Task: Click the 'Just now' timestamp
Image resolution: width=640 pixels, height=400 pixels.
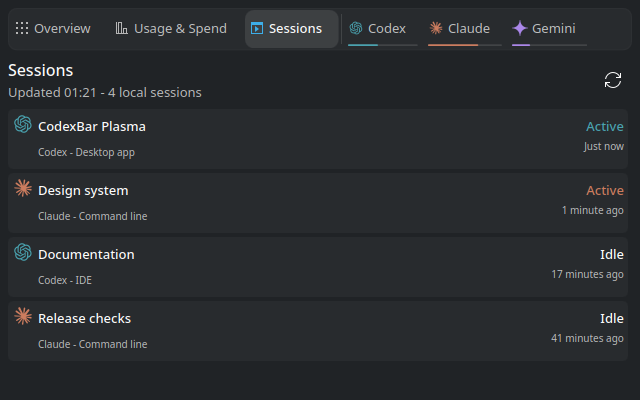Action: [604, 146]
